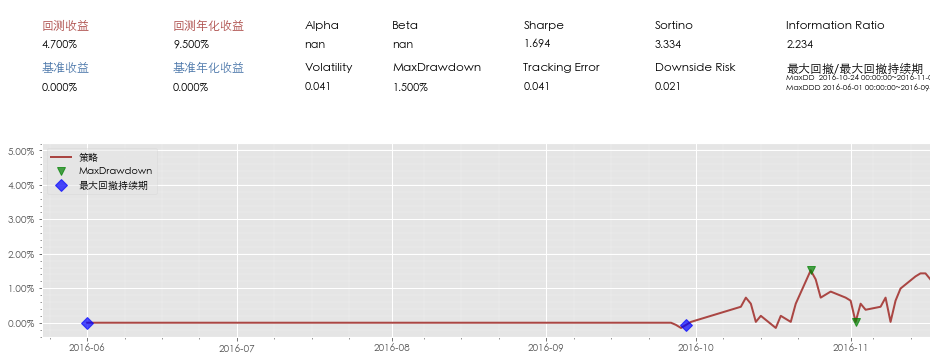Click the blue diamond legend icon
The image size is (930, 360).
coord(61,186)
